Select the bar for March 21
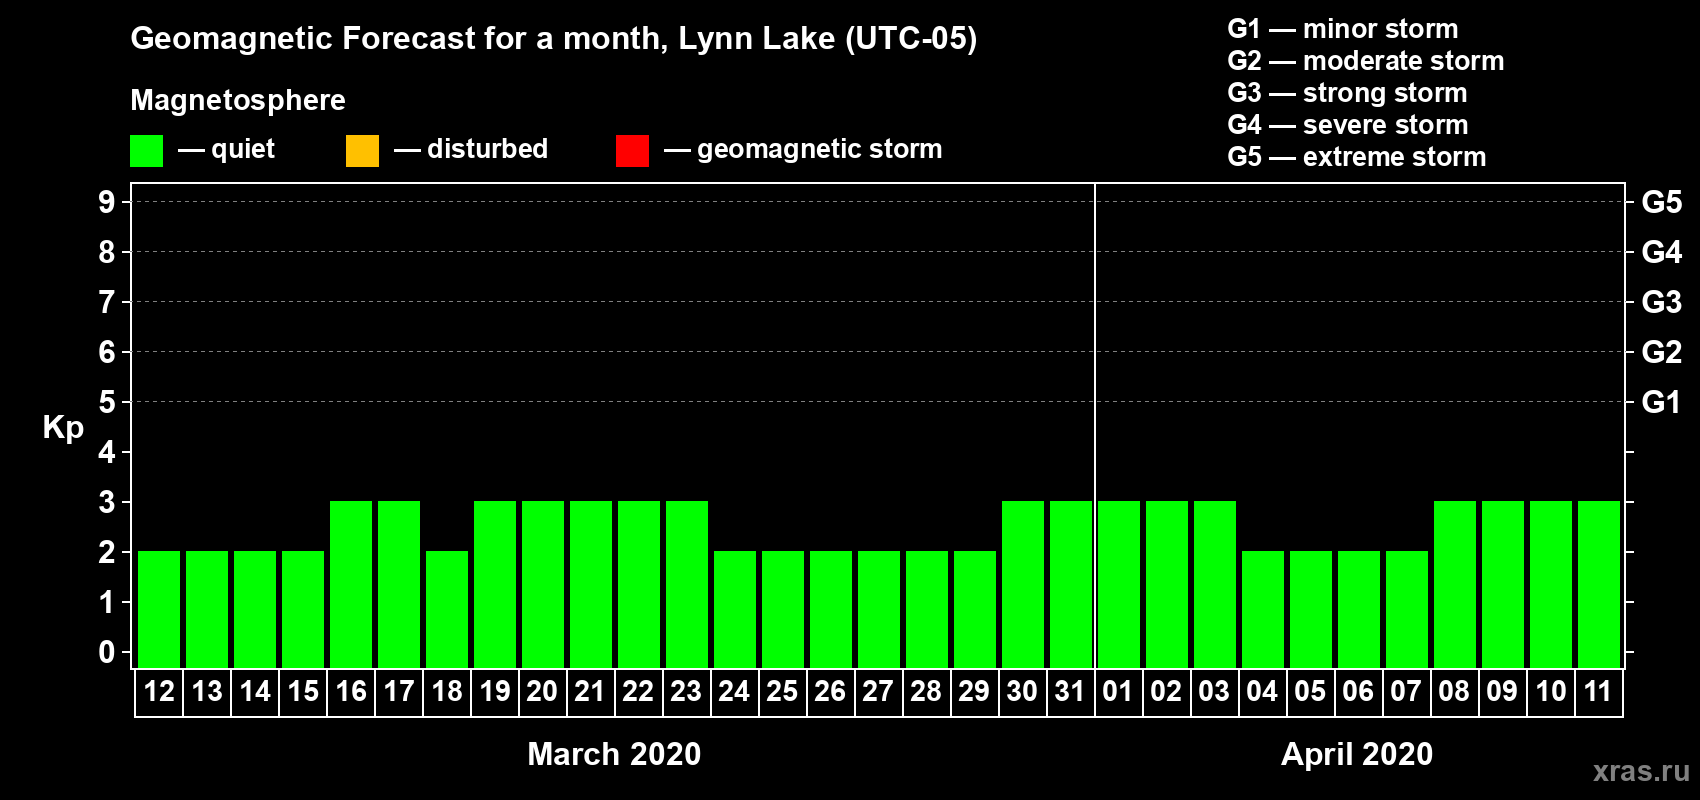 point(591,584)
